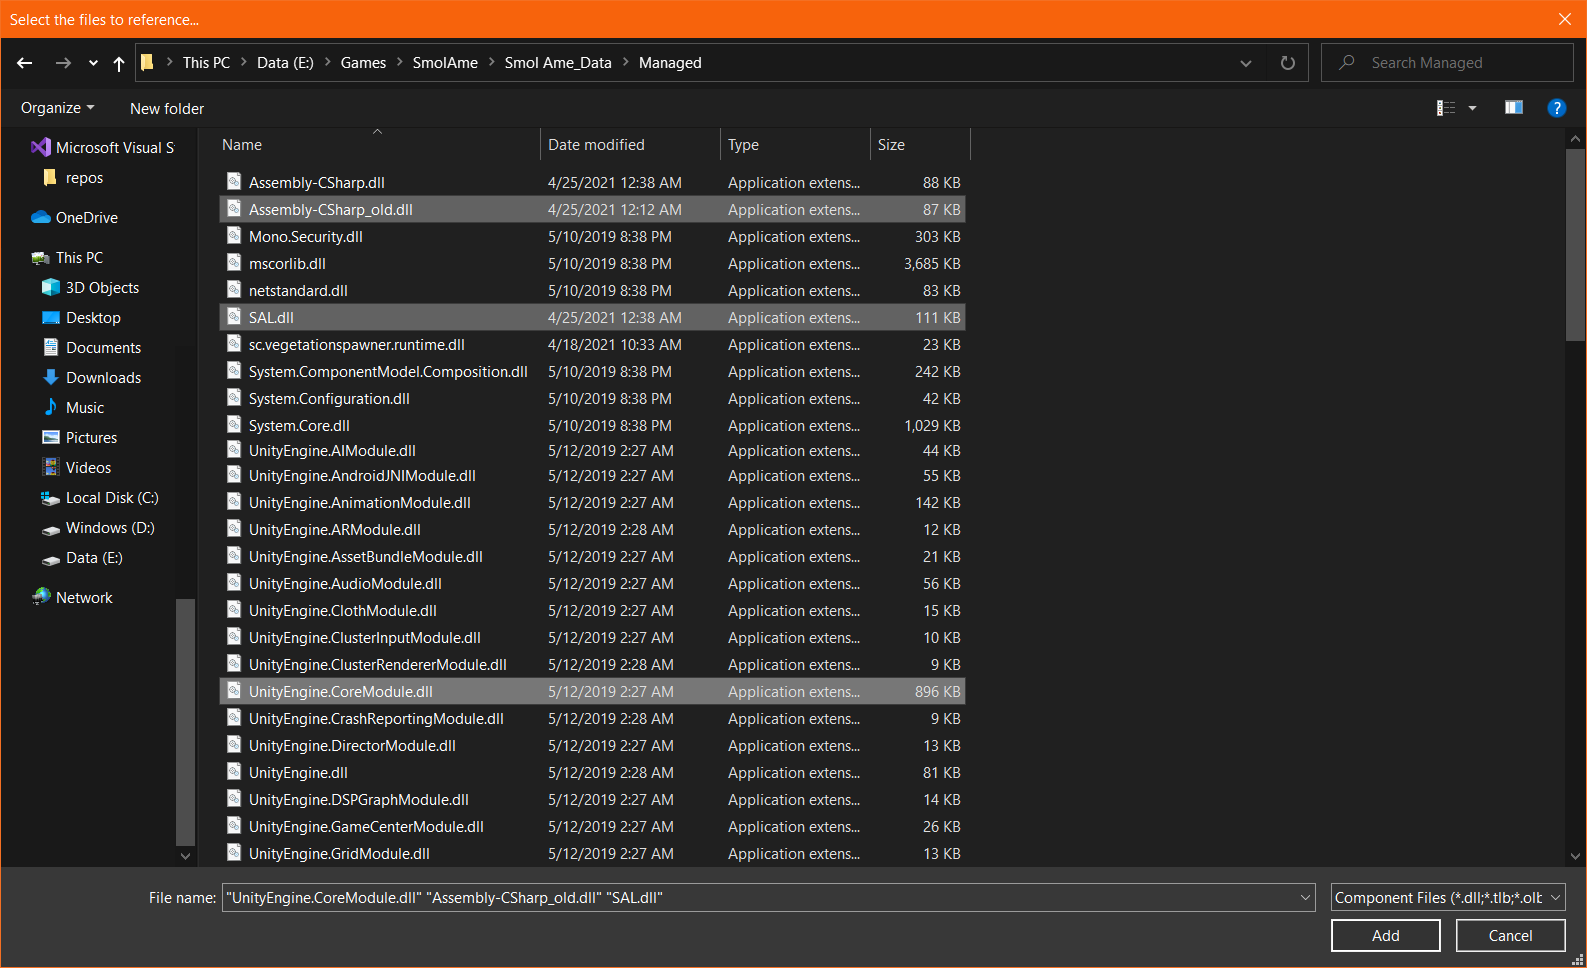1587x968 pixels.
Task: Select Windows (D:) drive
Action: click(x=98, y=527)
